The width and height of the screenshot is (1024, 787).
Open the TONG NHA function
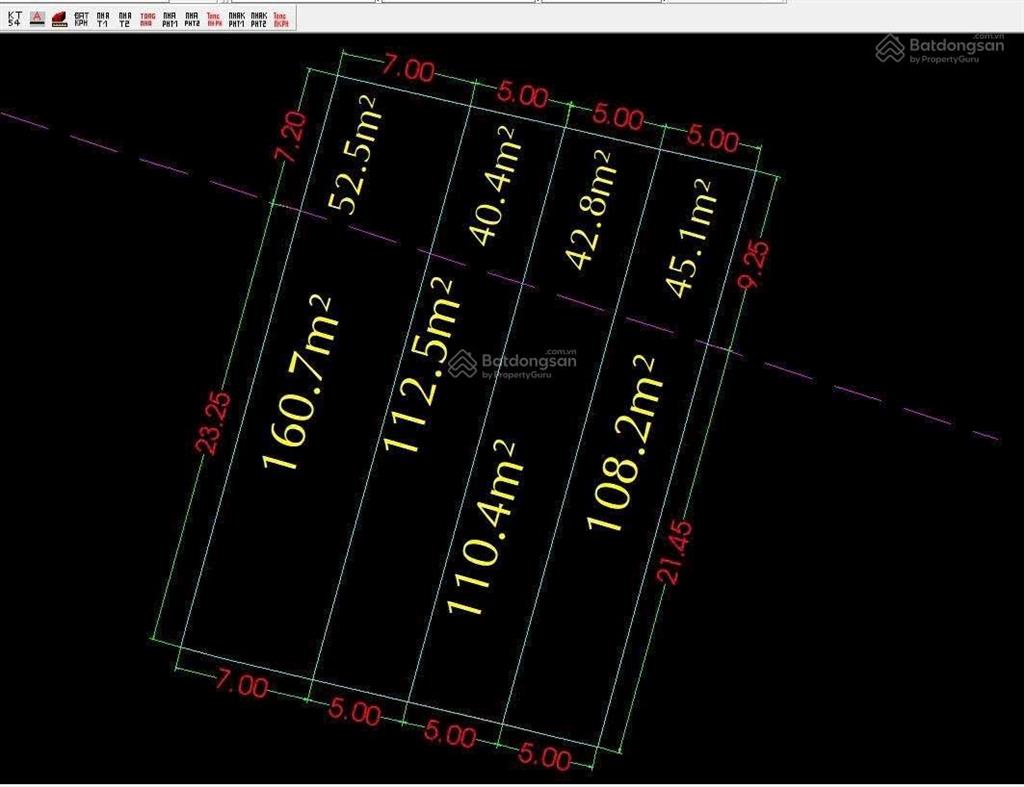point(148,15)
